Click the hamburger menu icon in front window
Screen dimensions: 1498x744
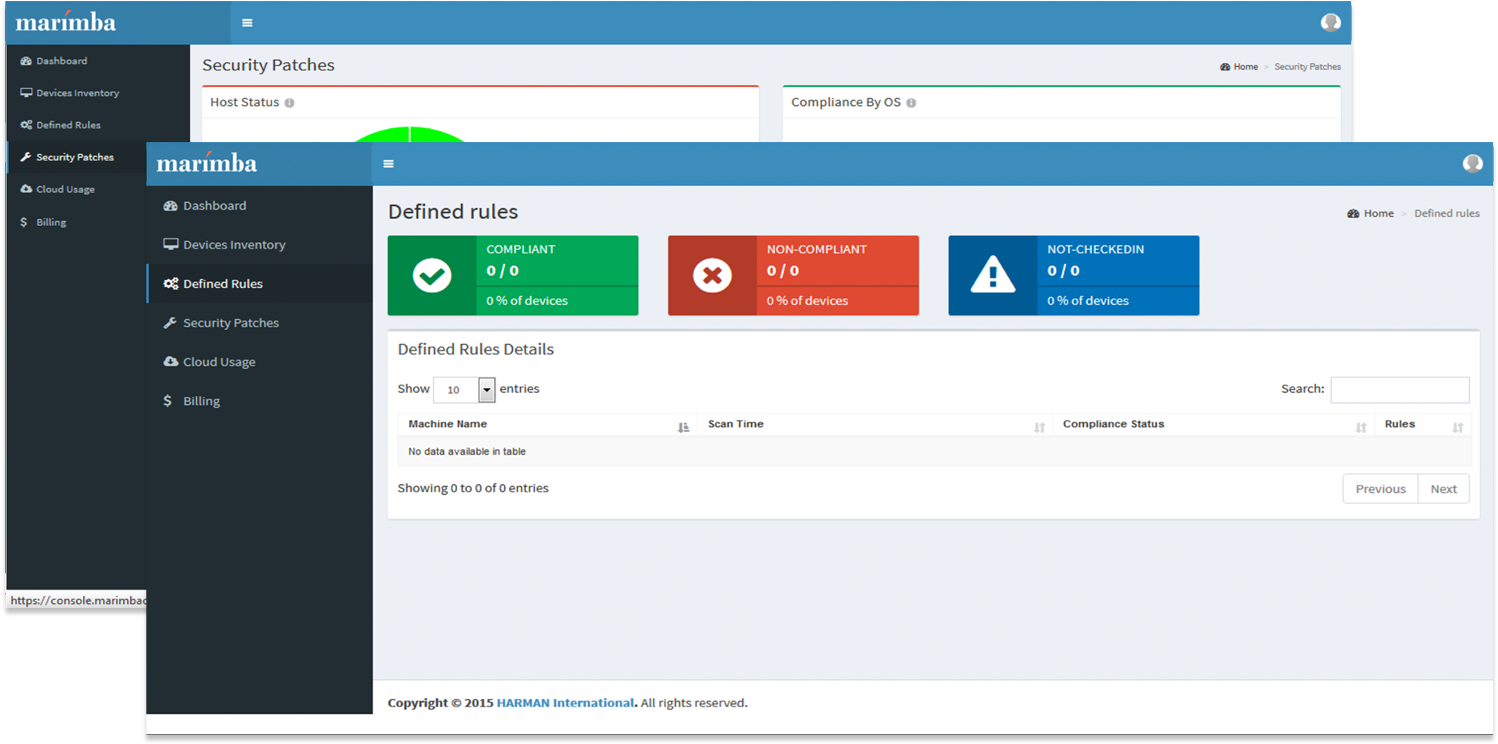(388, 164)
